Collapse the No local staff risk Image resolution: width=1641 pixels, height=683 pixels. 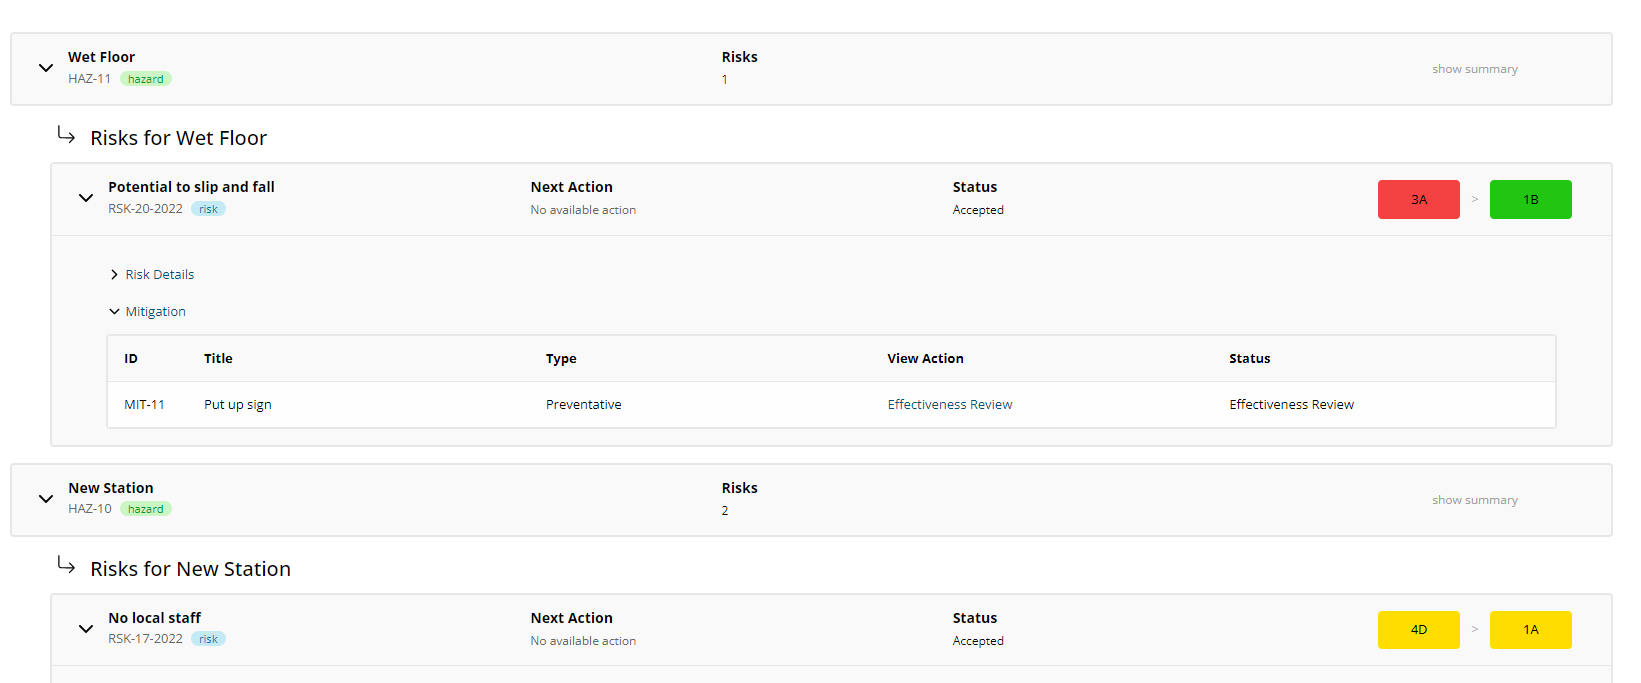tap(86, 629)
